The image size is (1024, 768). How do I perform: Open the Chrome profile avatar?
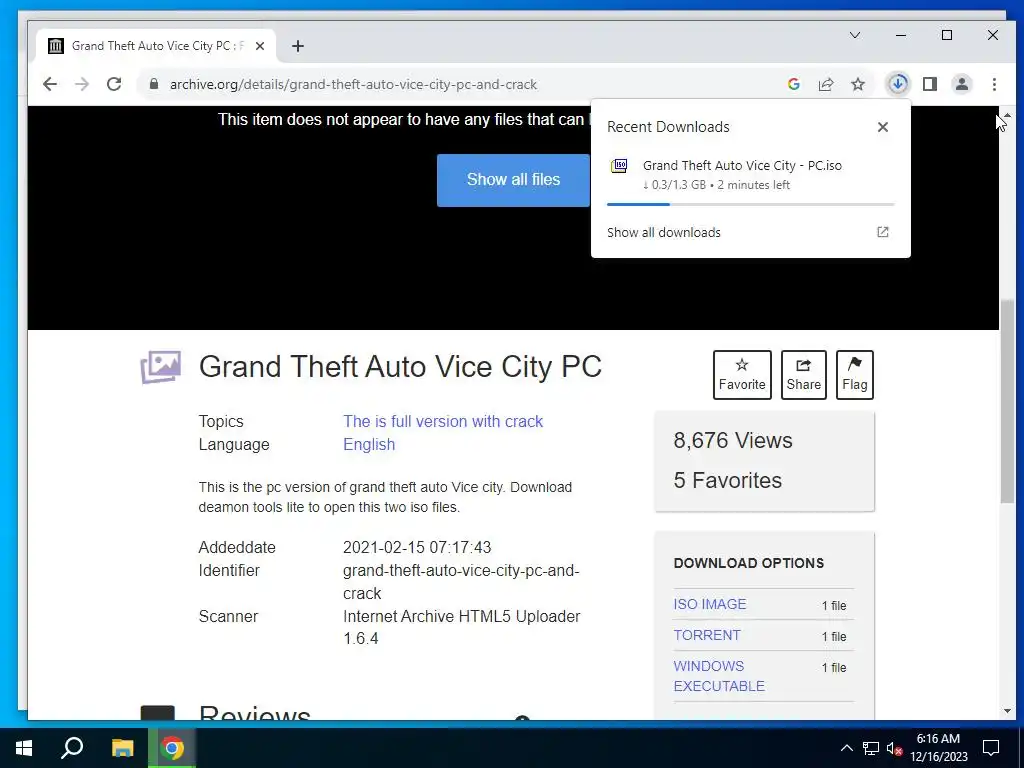pos(962,84)
